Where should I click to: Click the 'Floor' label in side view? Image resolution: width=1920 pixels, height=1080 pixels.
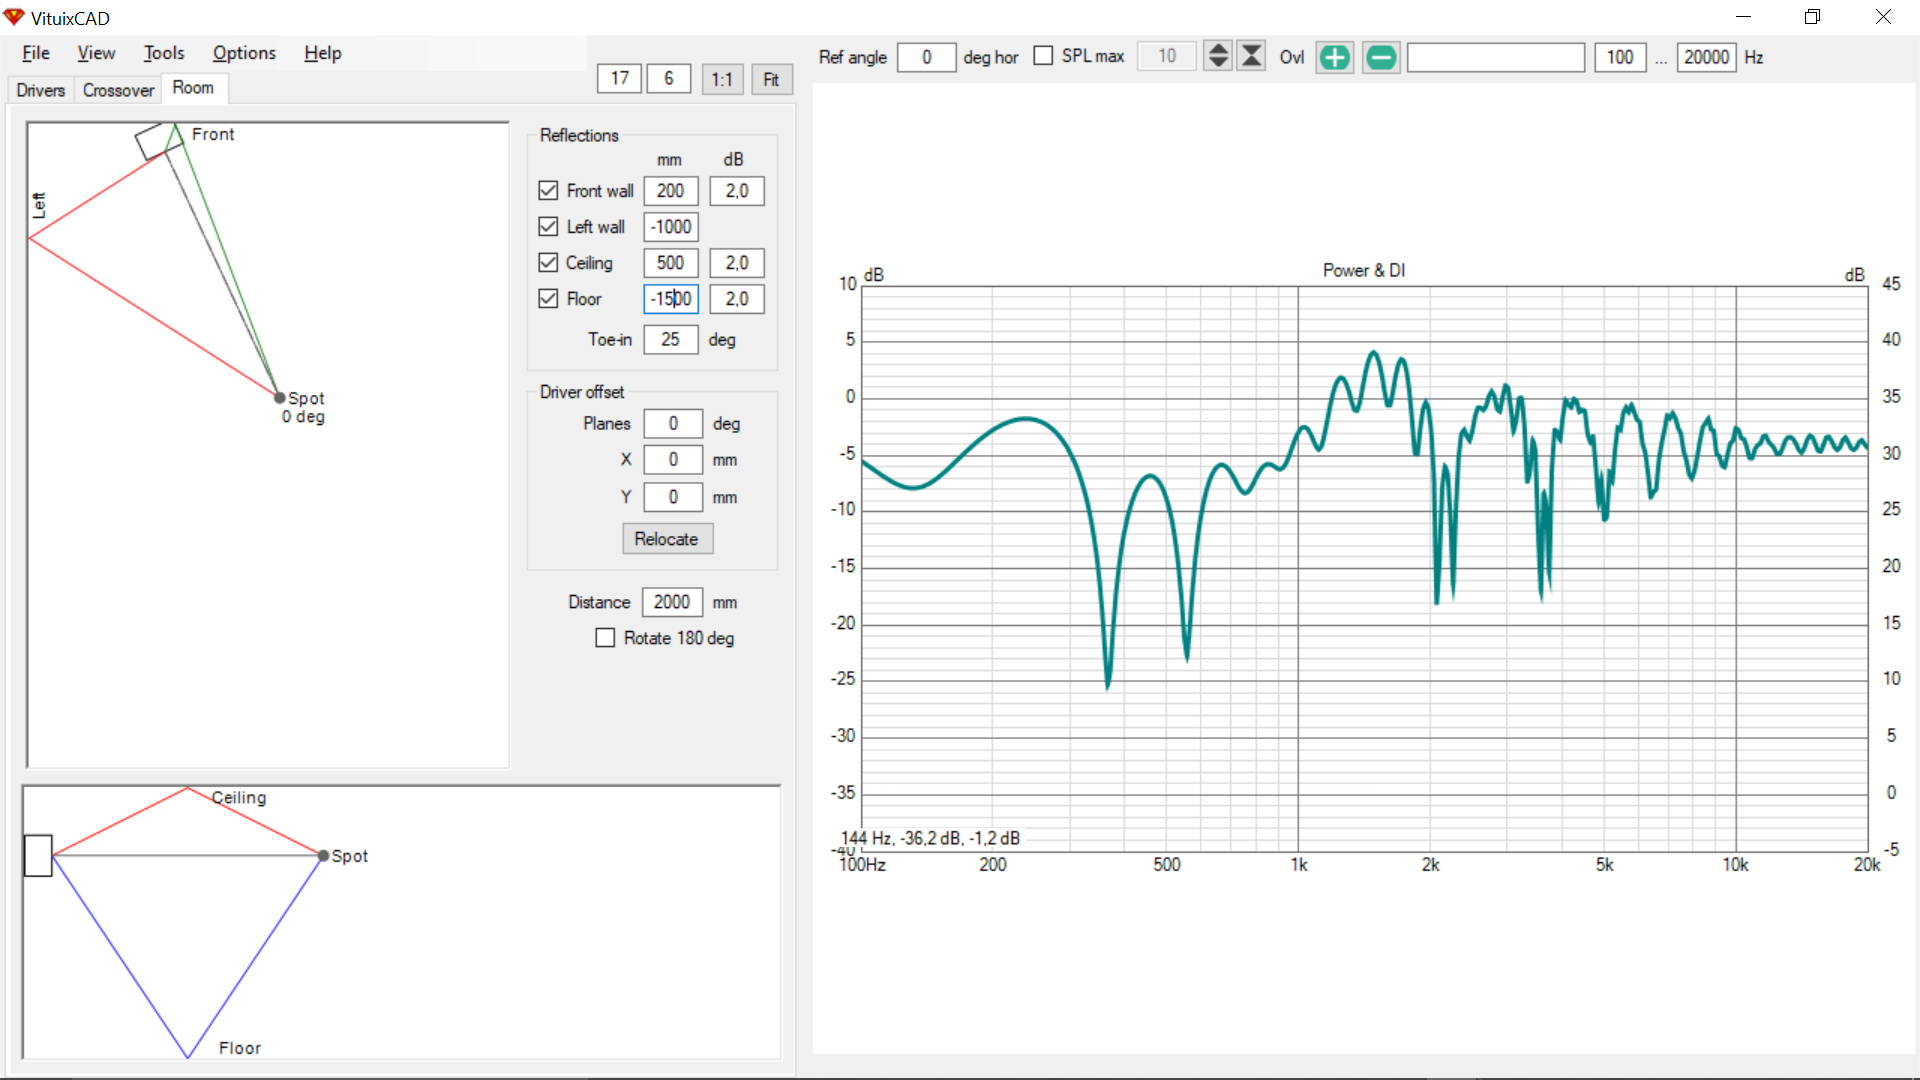pos(240,1048)
